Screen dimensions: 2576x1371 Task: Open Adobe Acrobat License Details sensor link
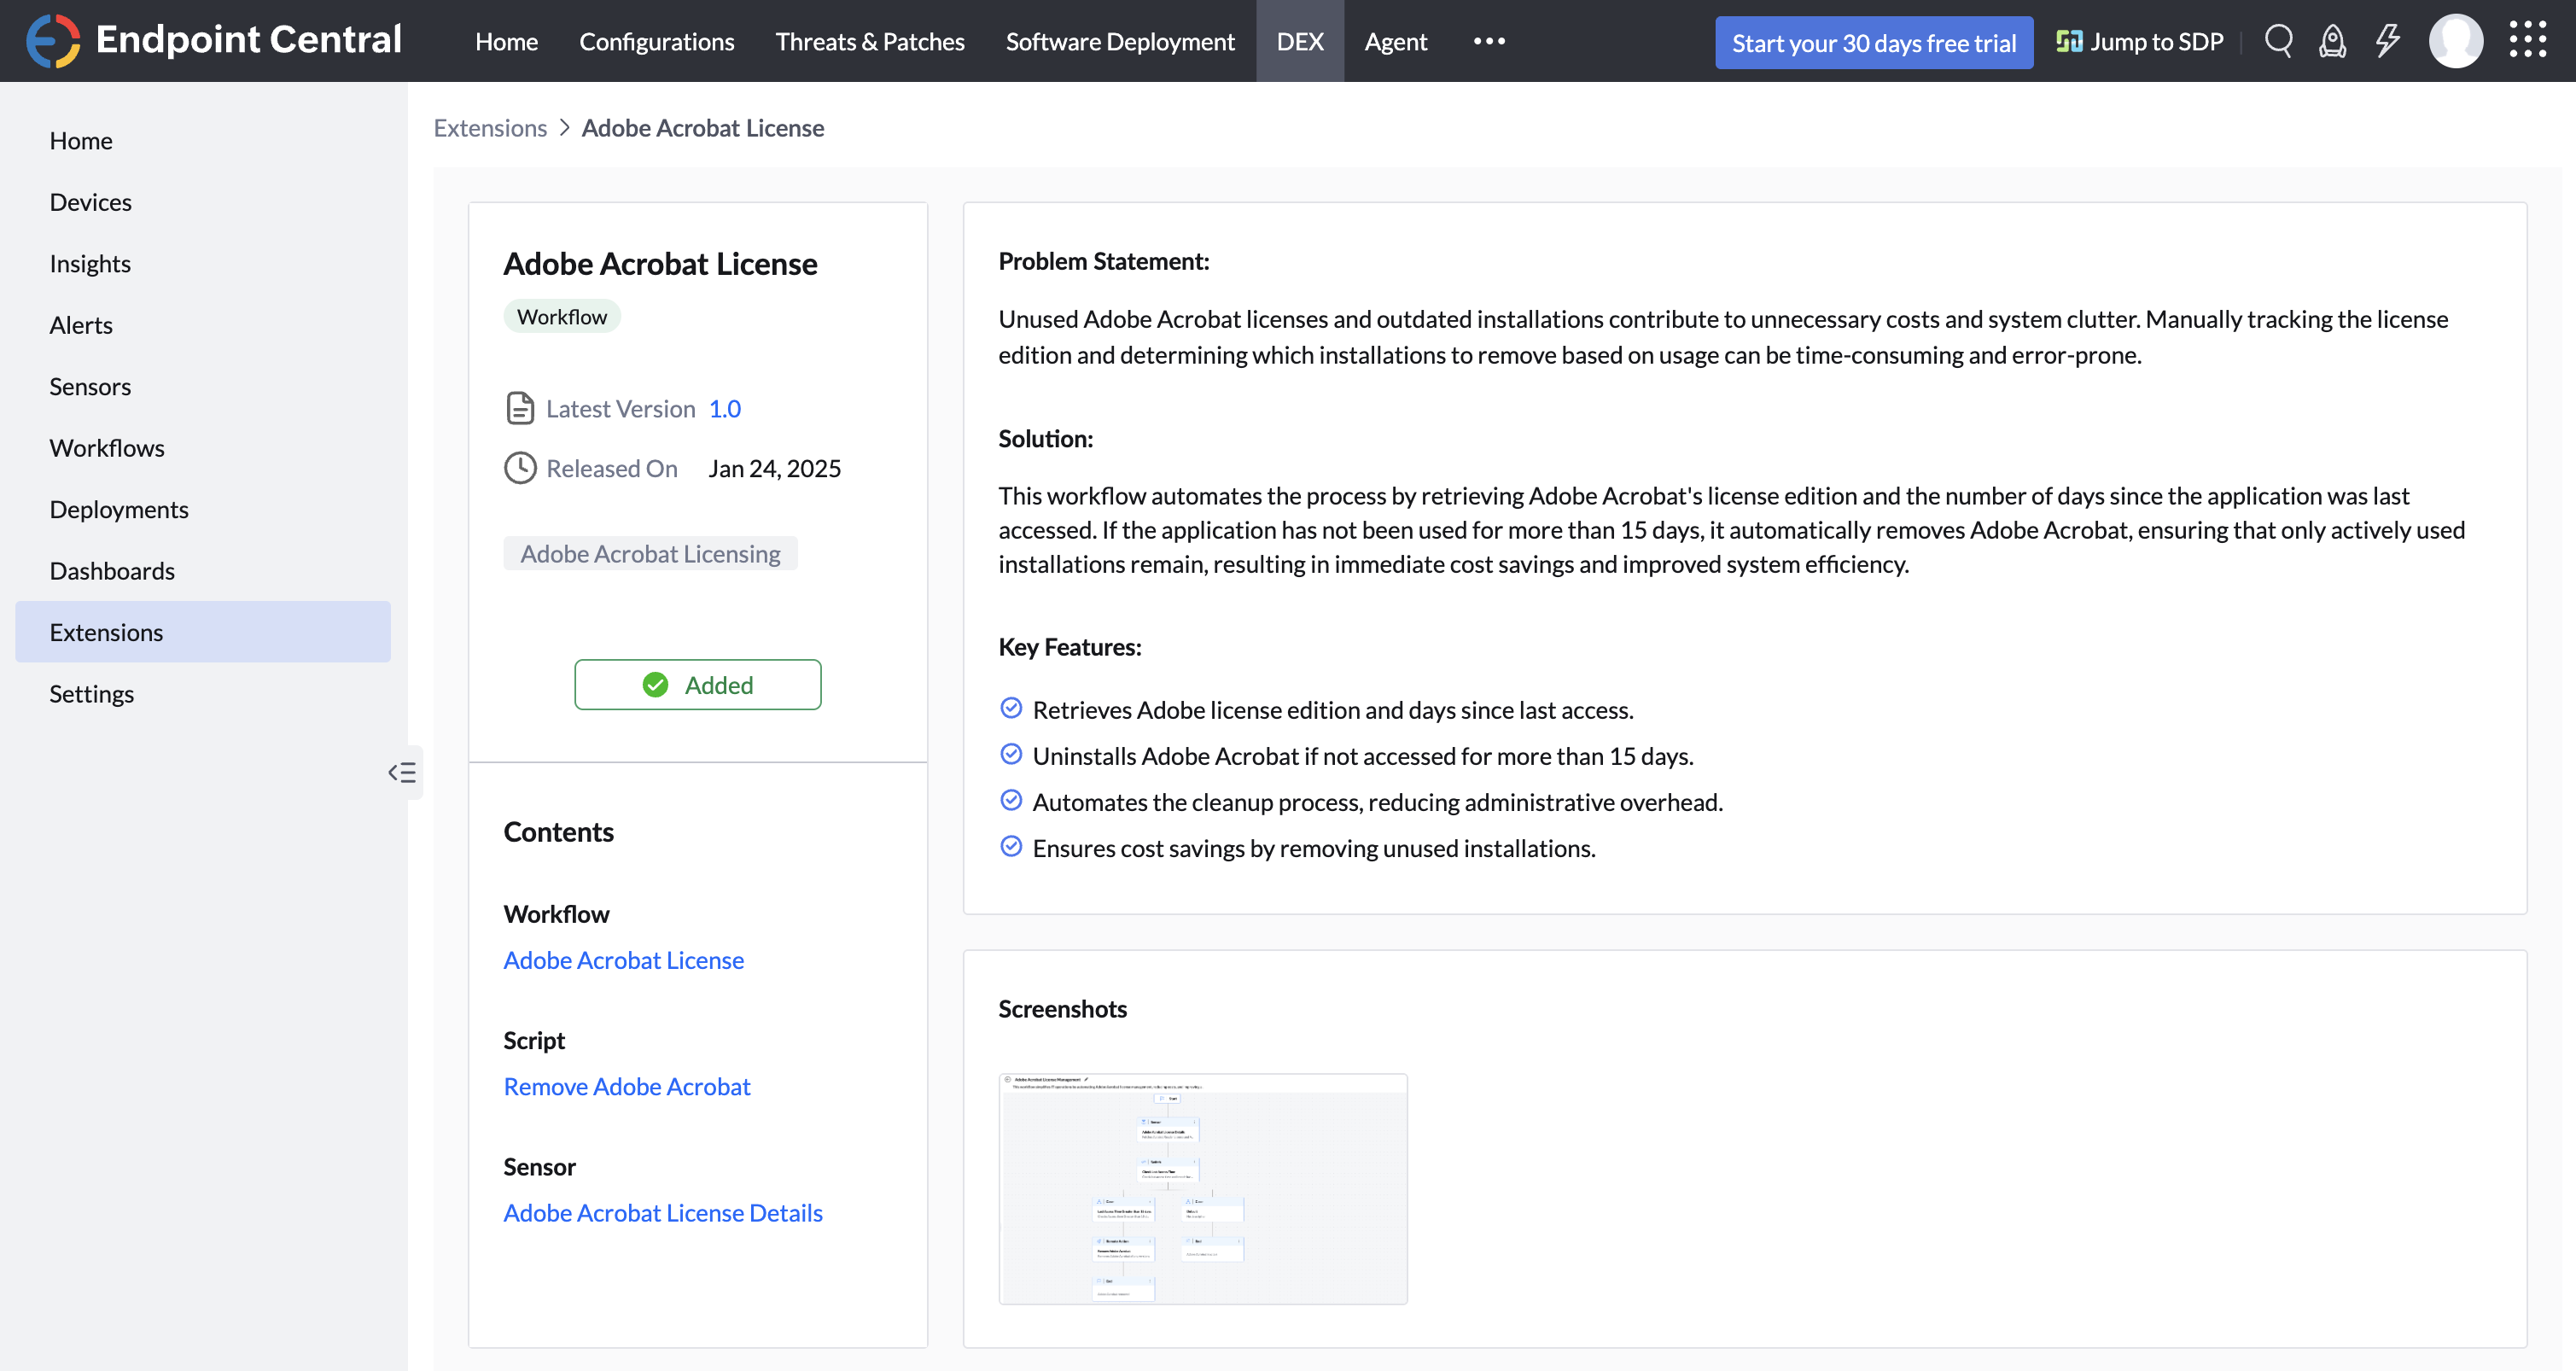(662, 1213)
